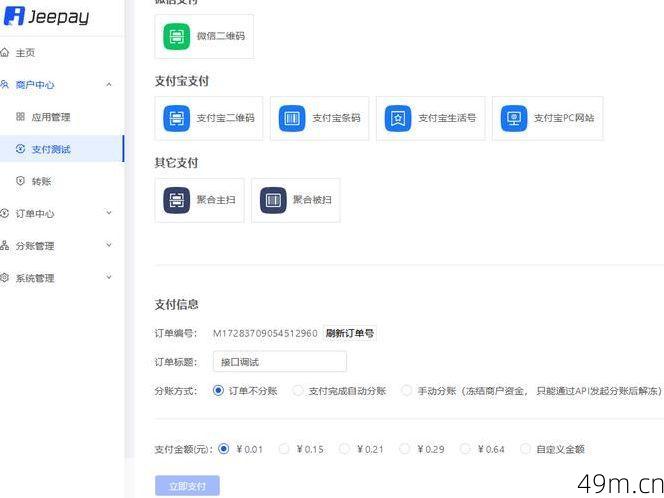The width and height of the screenshot is (664, 498).
Task: Expand the 订单中心 menu chevron
Action: 109,213
